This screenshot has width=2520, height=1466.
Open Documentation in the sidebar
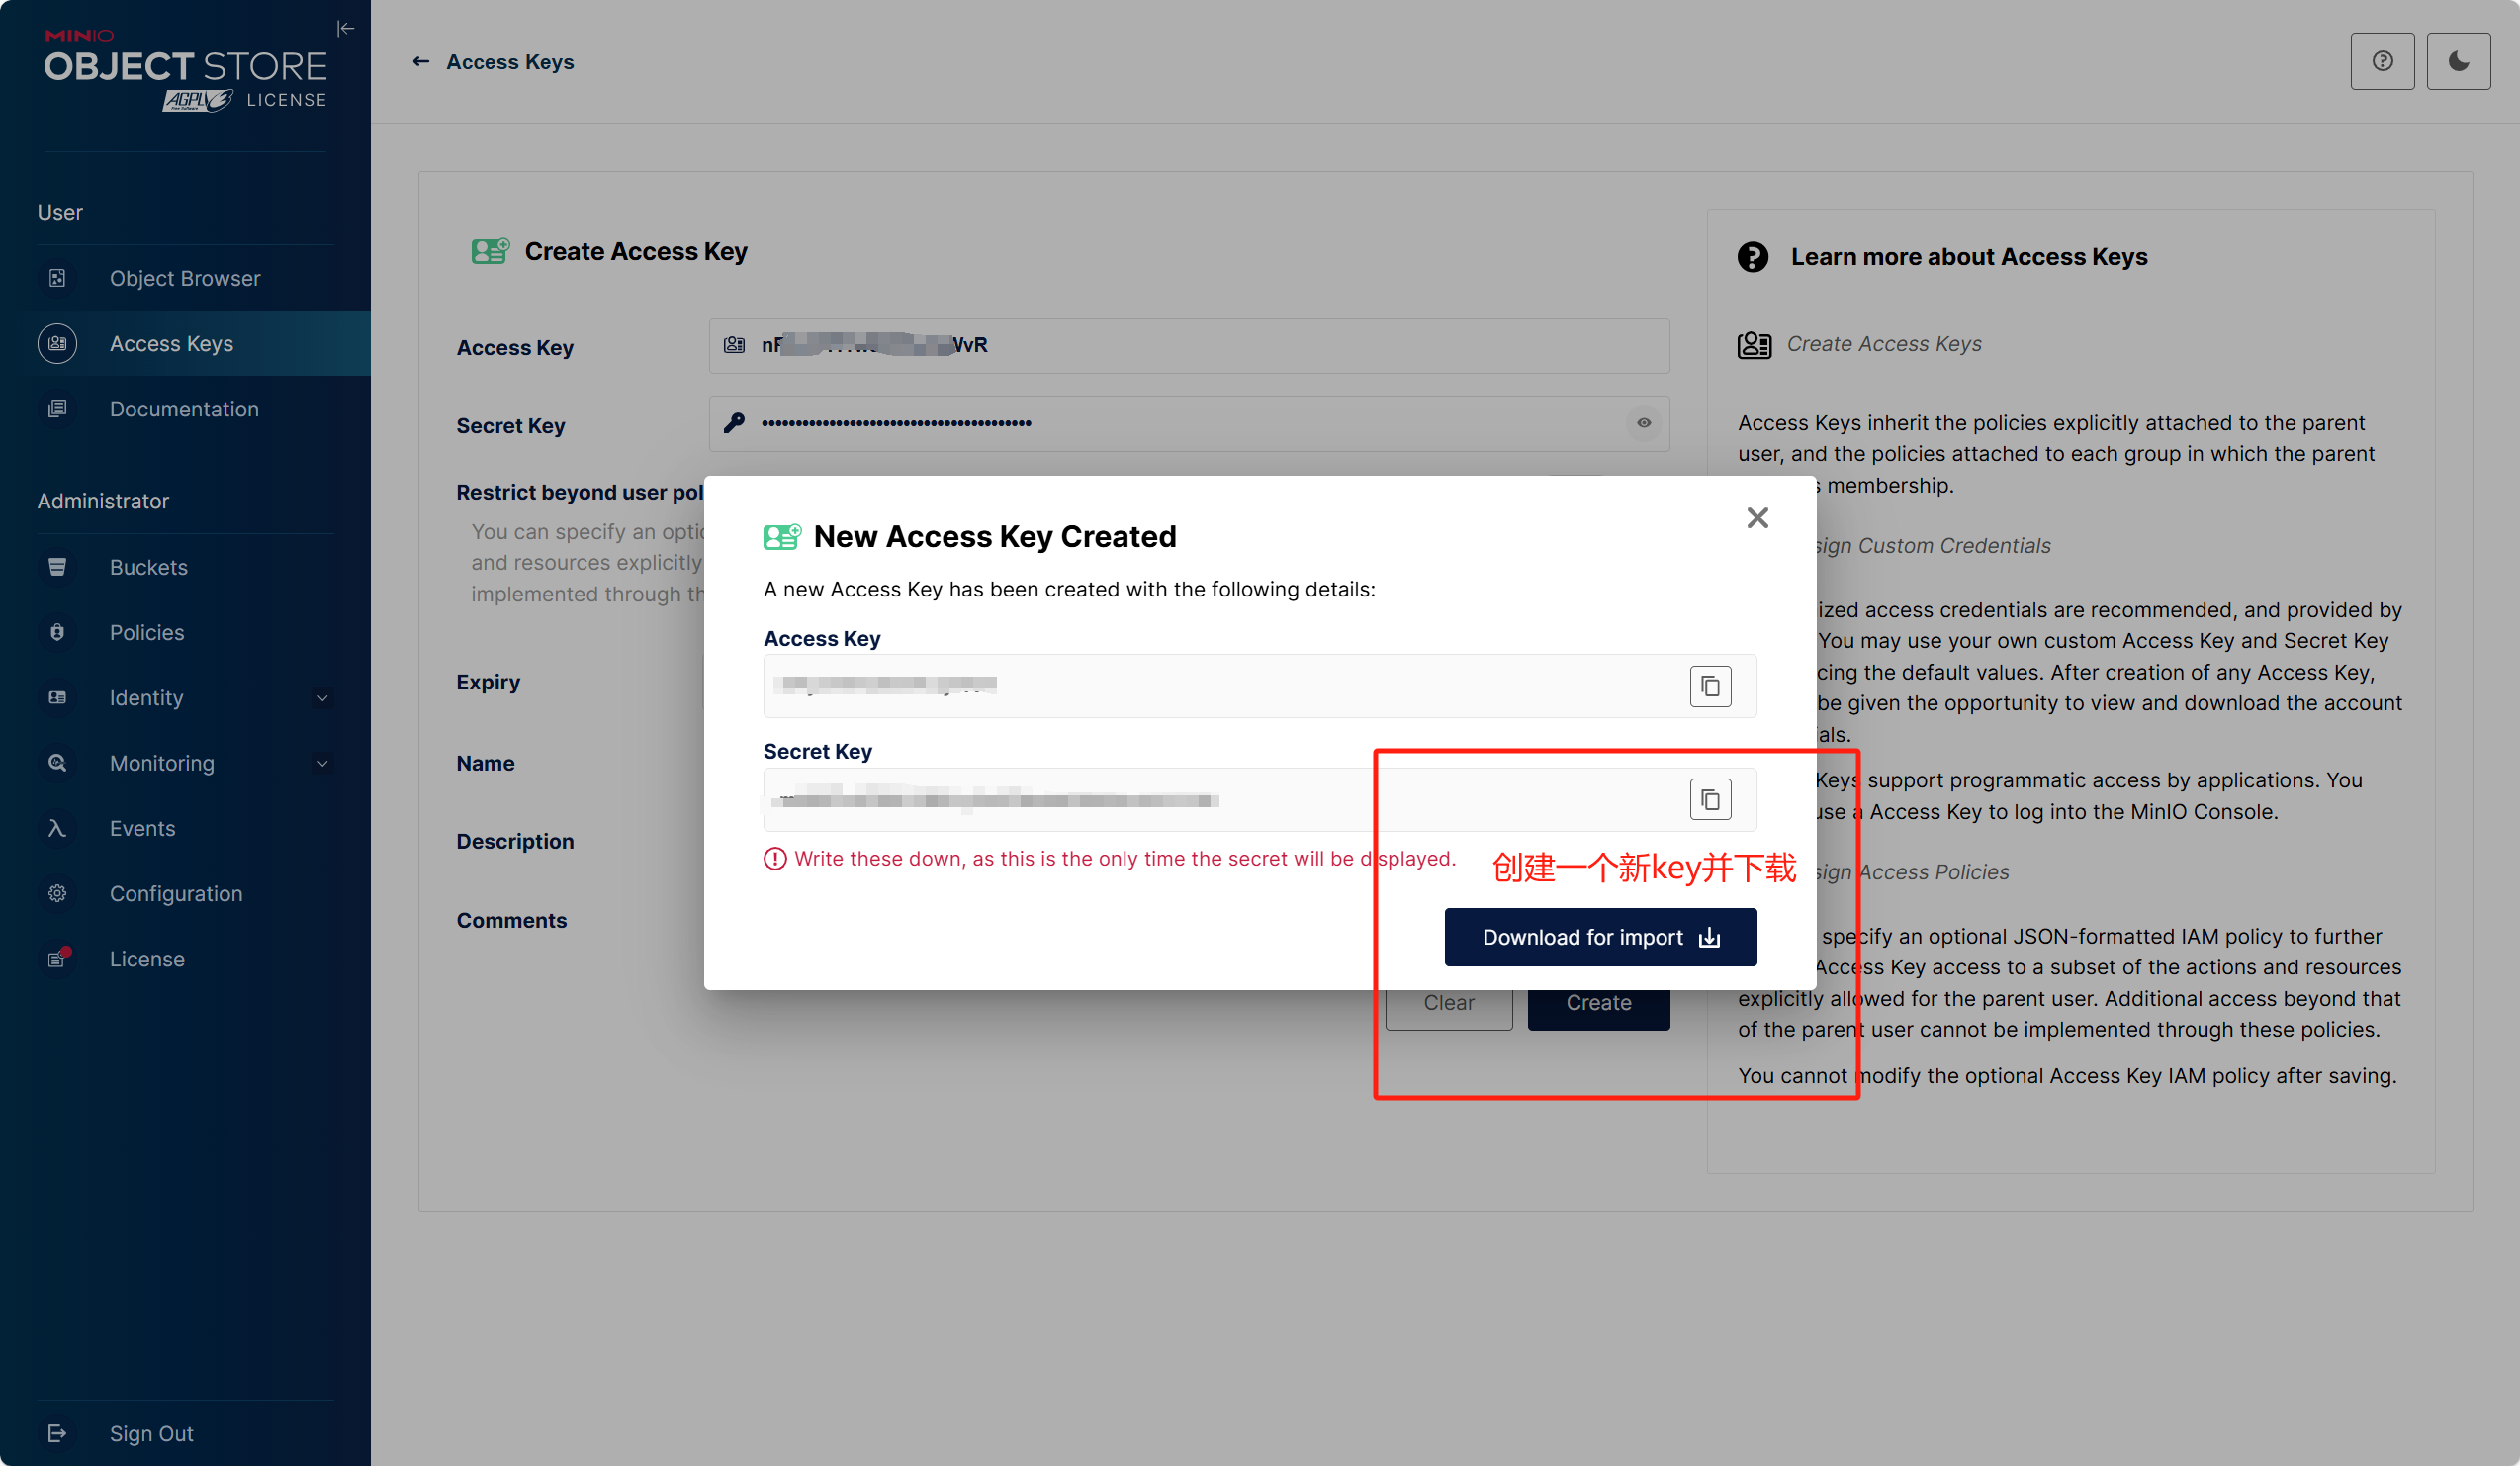tap(183, 408)
